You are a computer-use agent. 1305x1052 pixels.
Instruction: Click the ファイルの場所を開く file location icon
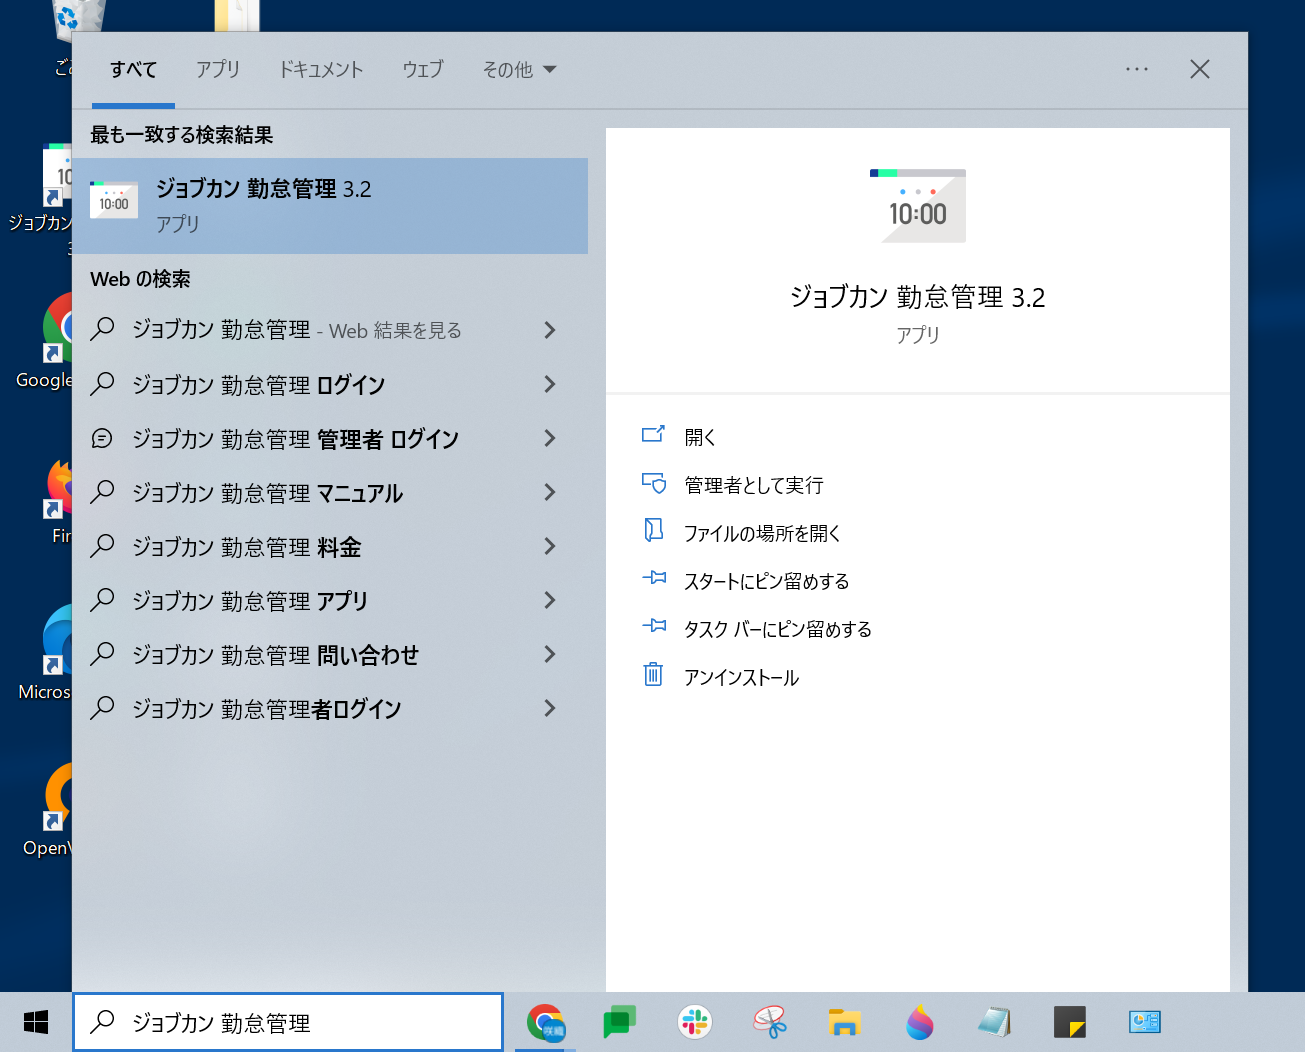653,531
